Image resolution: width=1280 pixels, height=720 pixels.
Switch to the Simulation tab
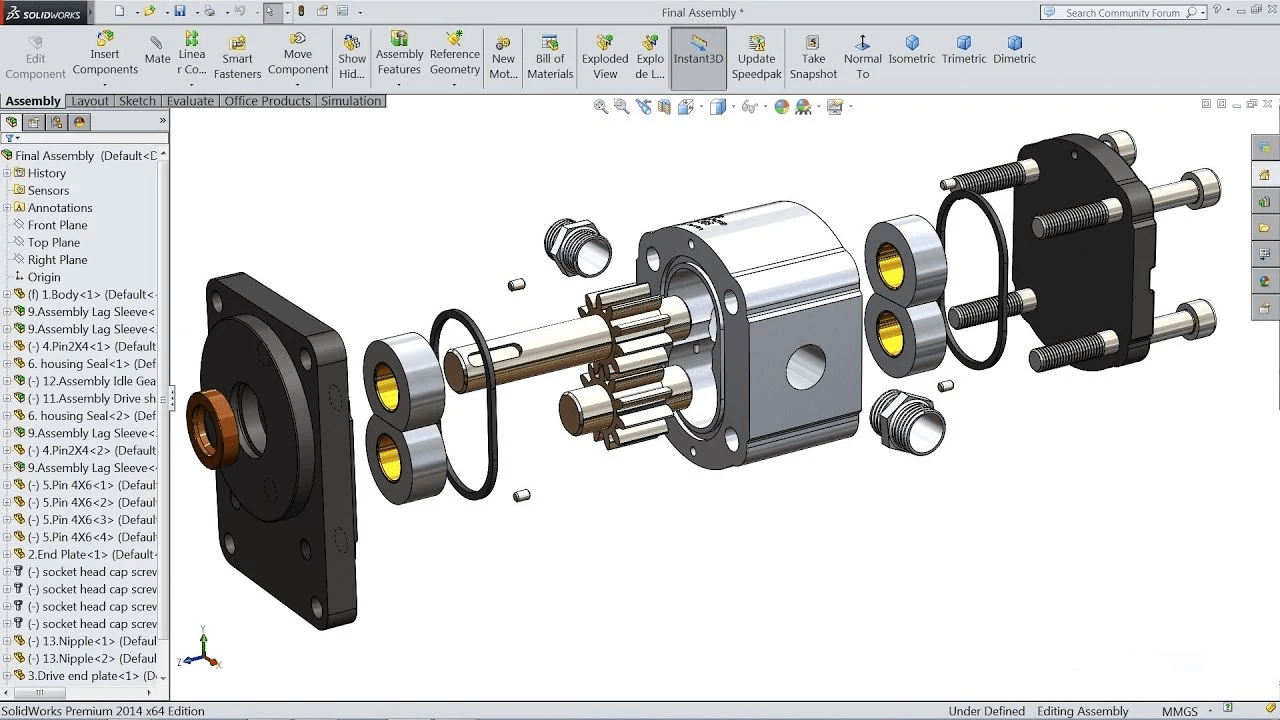click(x=350, y=100)
